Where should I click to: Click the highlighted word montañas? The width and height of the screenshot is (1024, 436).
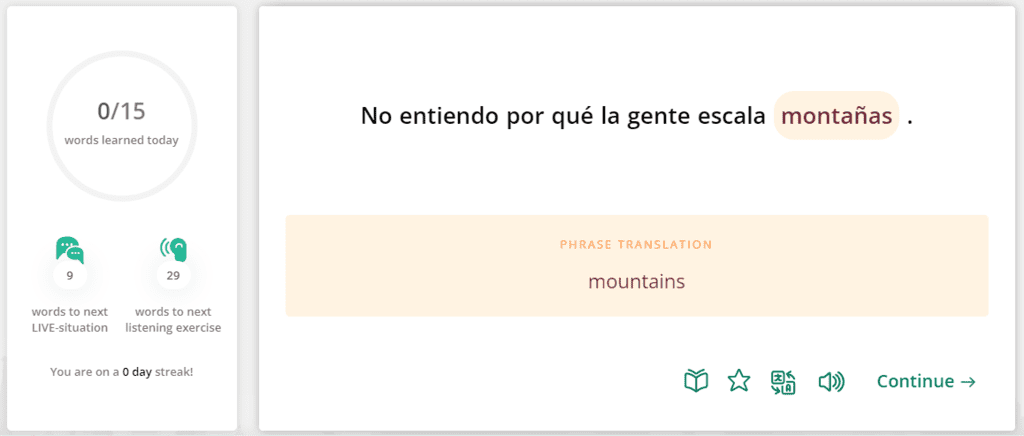coord(836,116)
